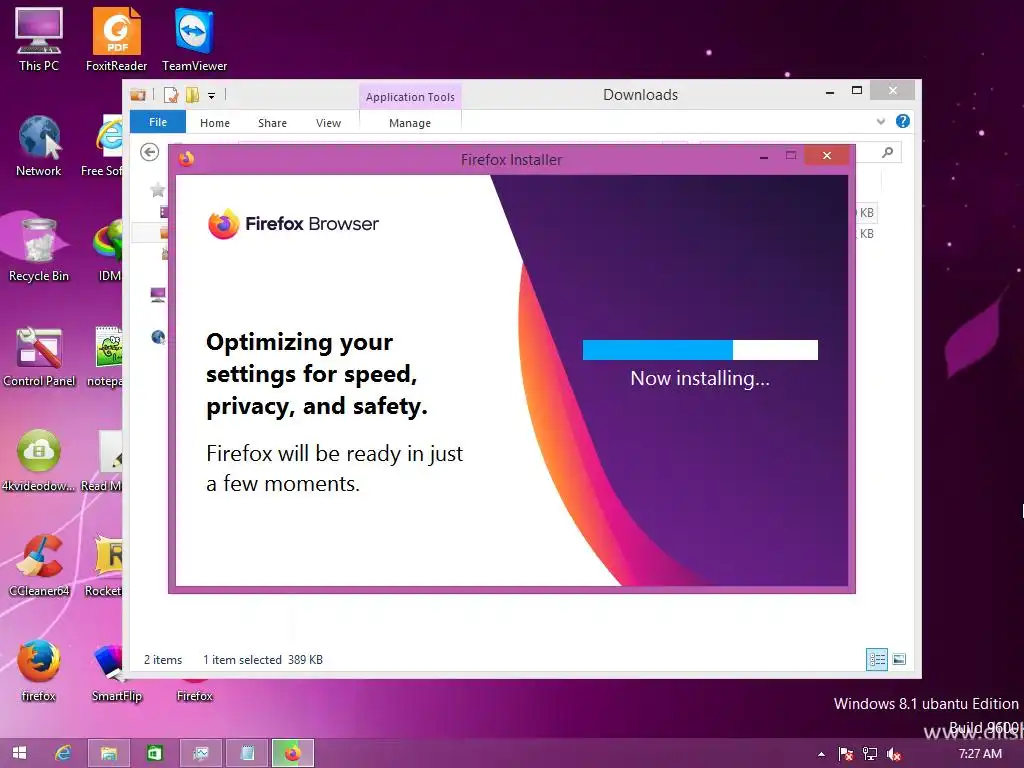Viewport: 1024px width, 768px height.
Task: Click the taskbar clock showing 7:27 AM
Action: pyautogui.click(x=980, y=754)
